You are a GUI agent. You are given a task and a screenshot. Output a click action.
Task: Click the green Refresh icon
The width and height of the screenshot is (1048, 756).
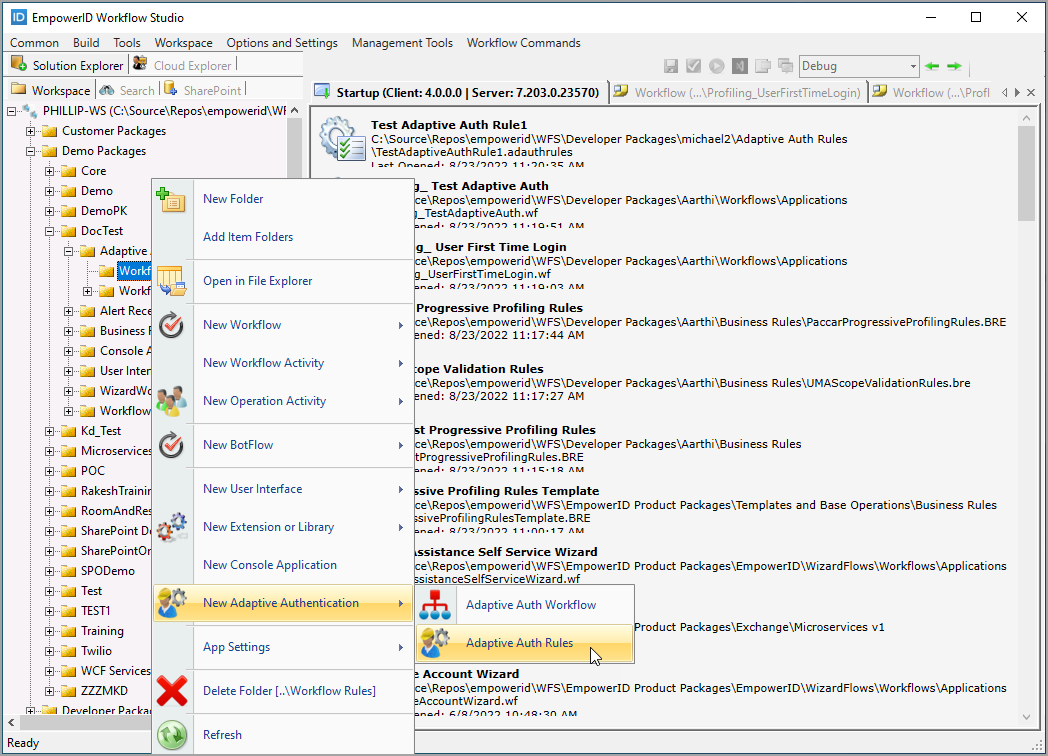pos(172,734)
